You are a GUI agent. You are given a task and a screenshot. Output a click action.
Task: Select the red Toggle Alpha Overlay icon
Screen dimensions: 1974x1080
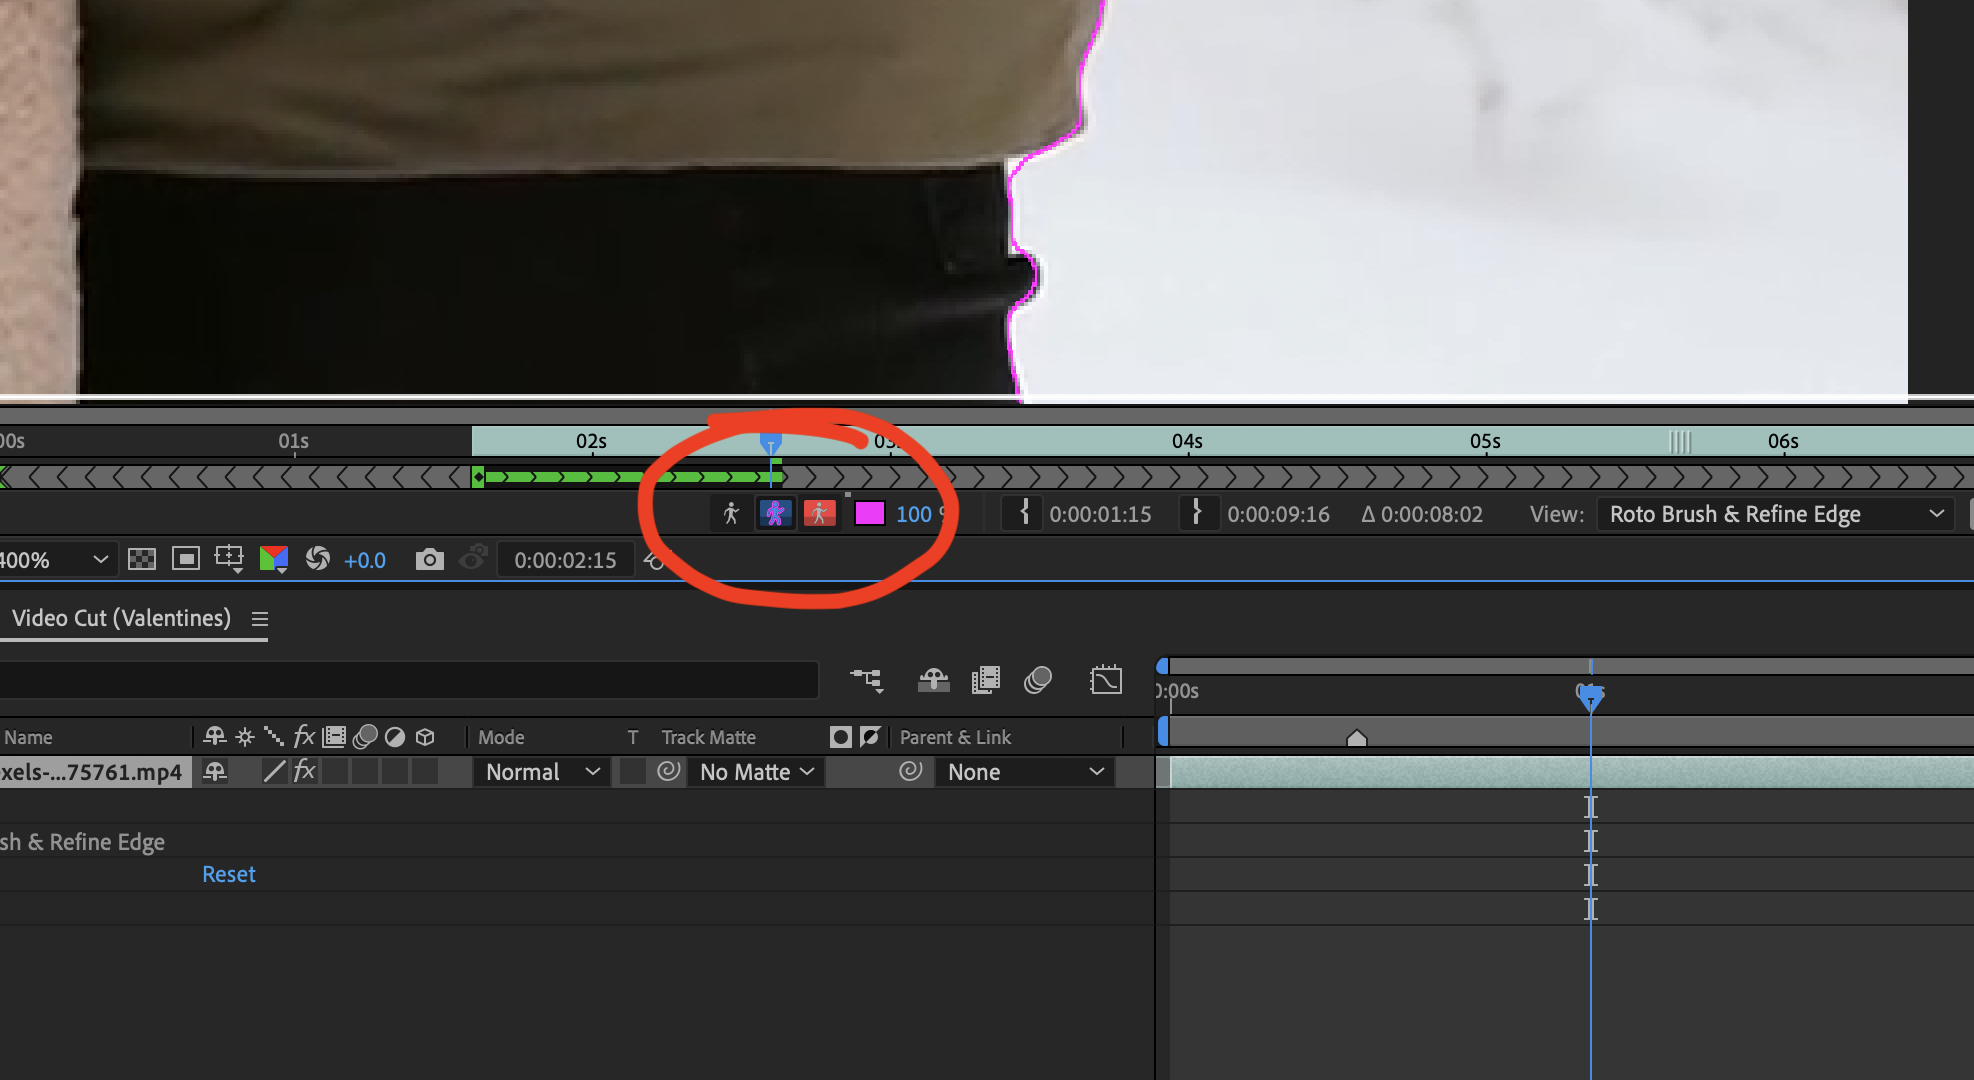(x=819, y=513)
